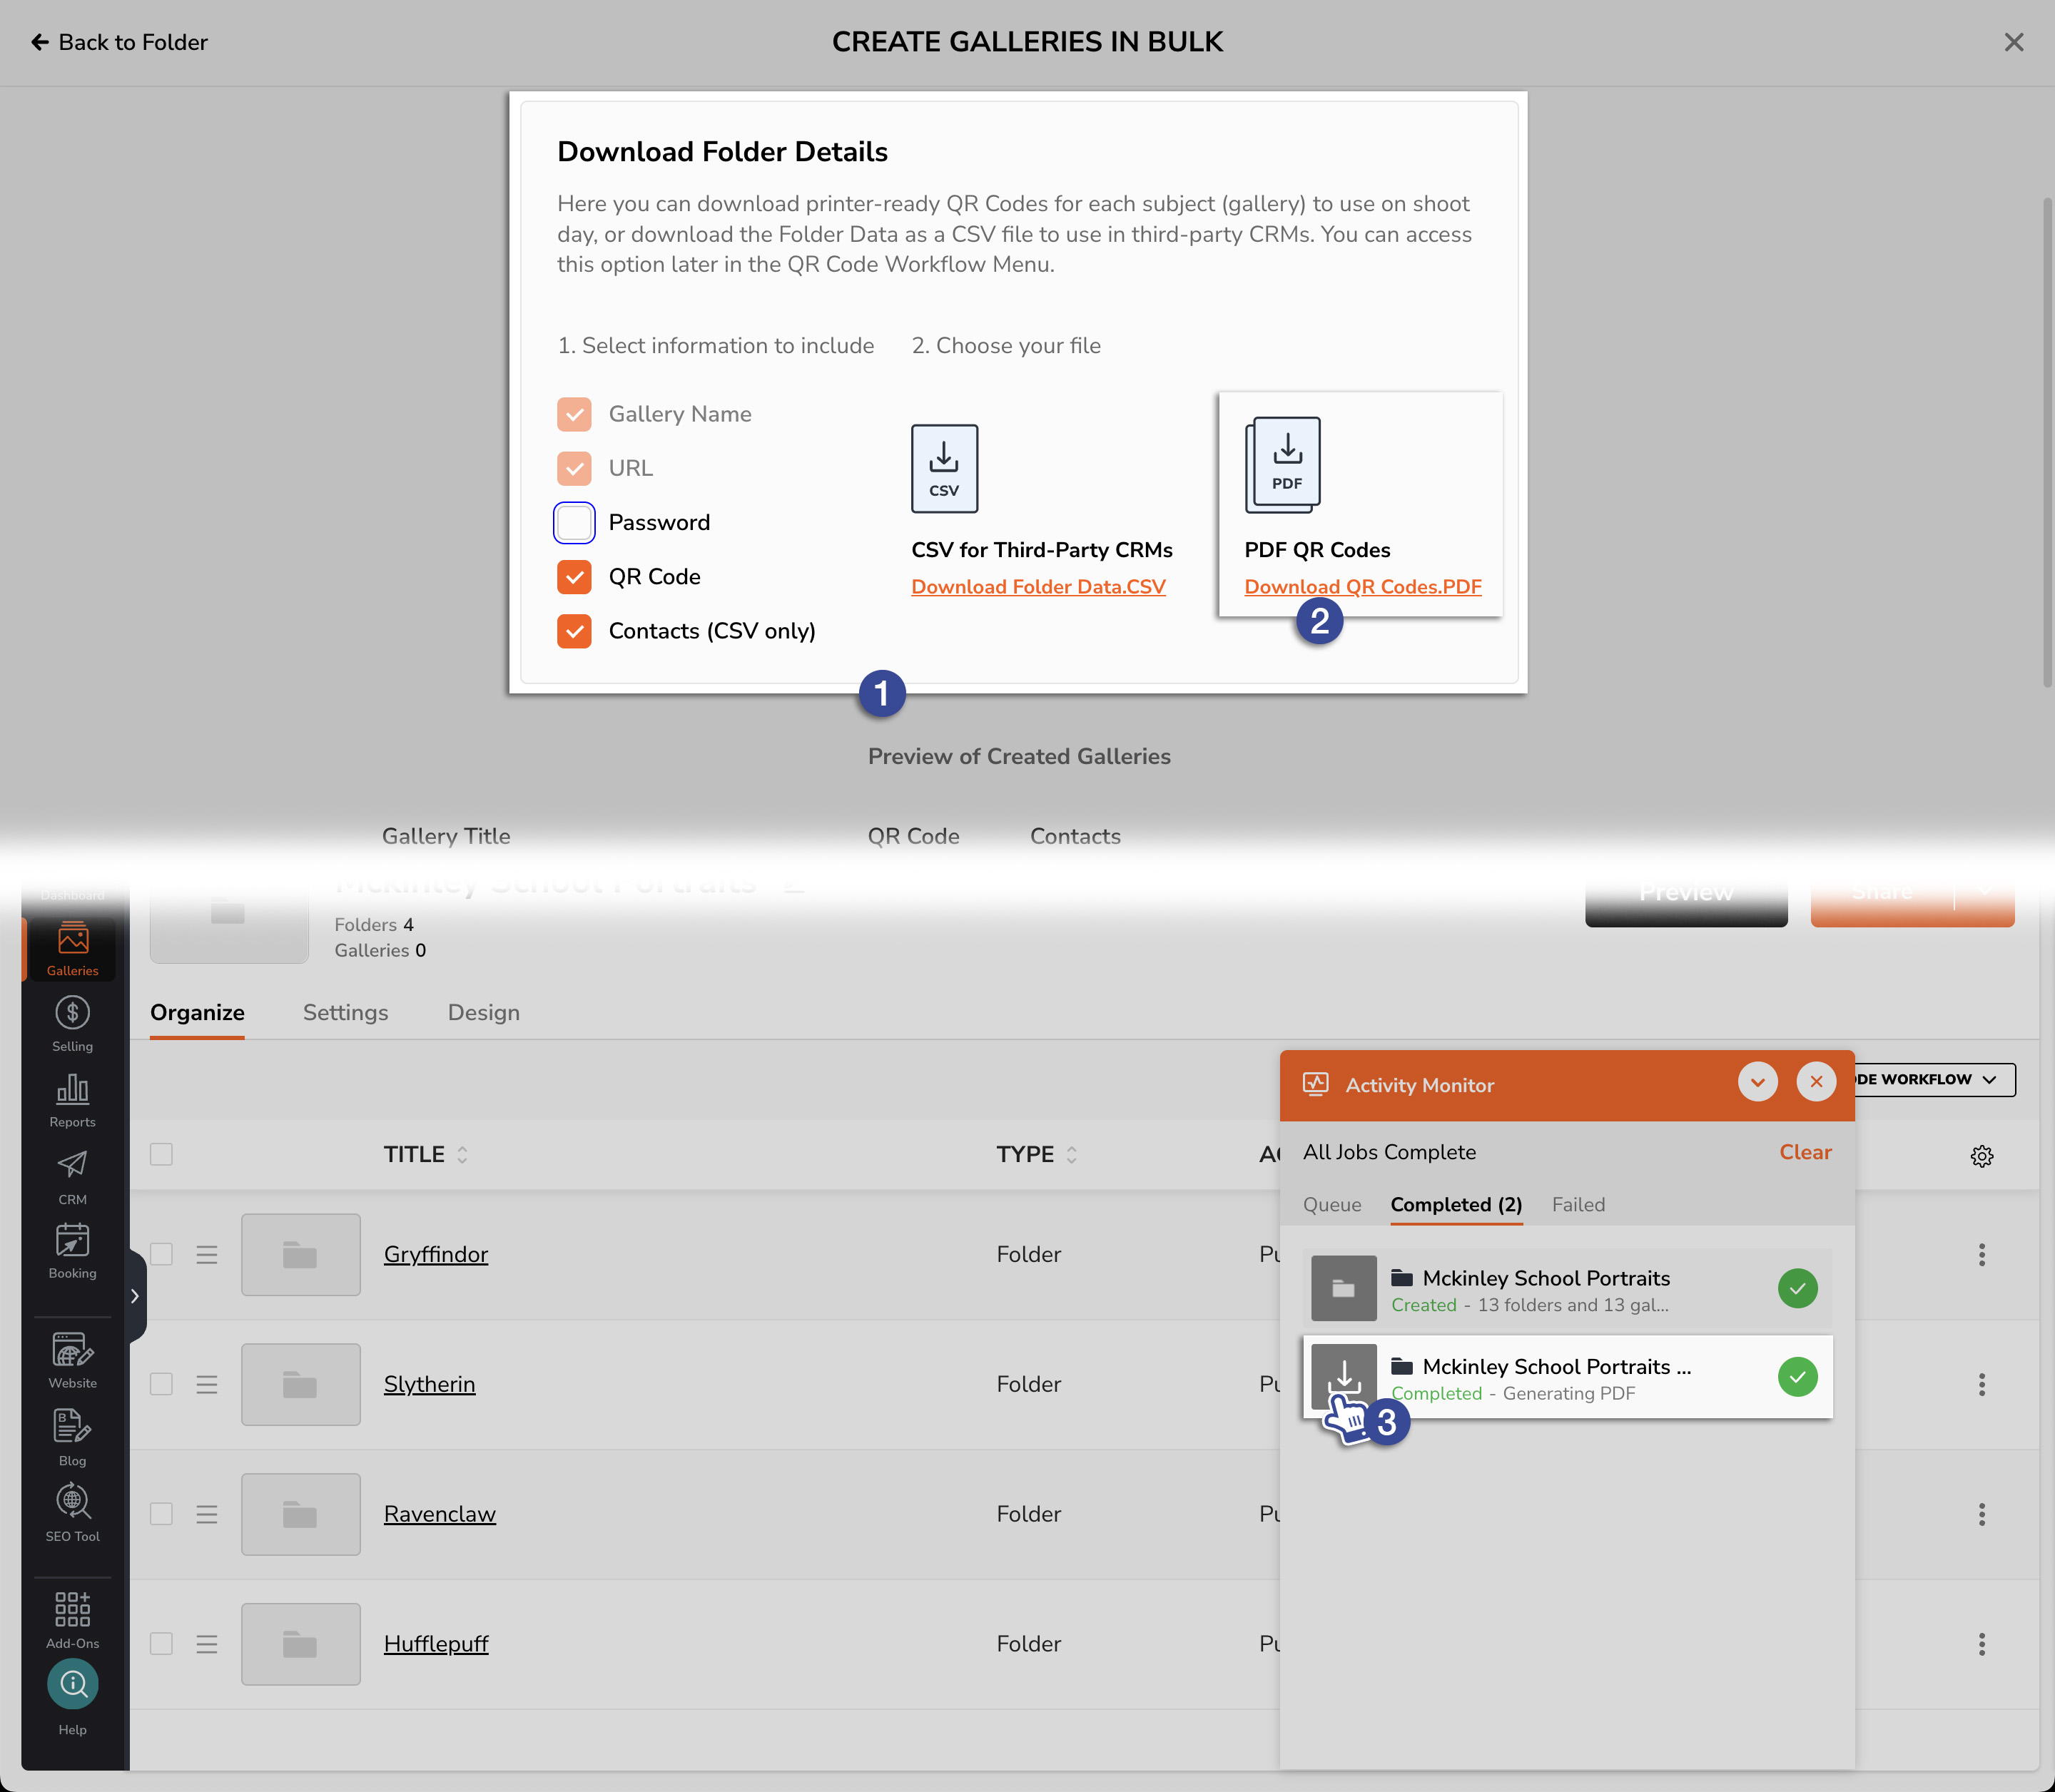Click the Ravenclaw folder thumbnail
The height and width of the screenshot is (1792, 2055).
(x=301, y=1514)
